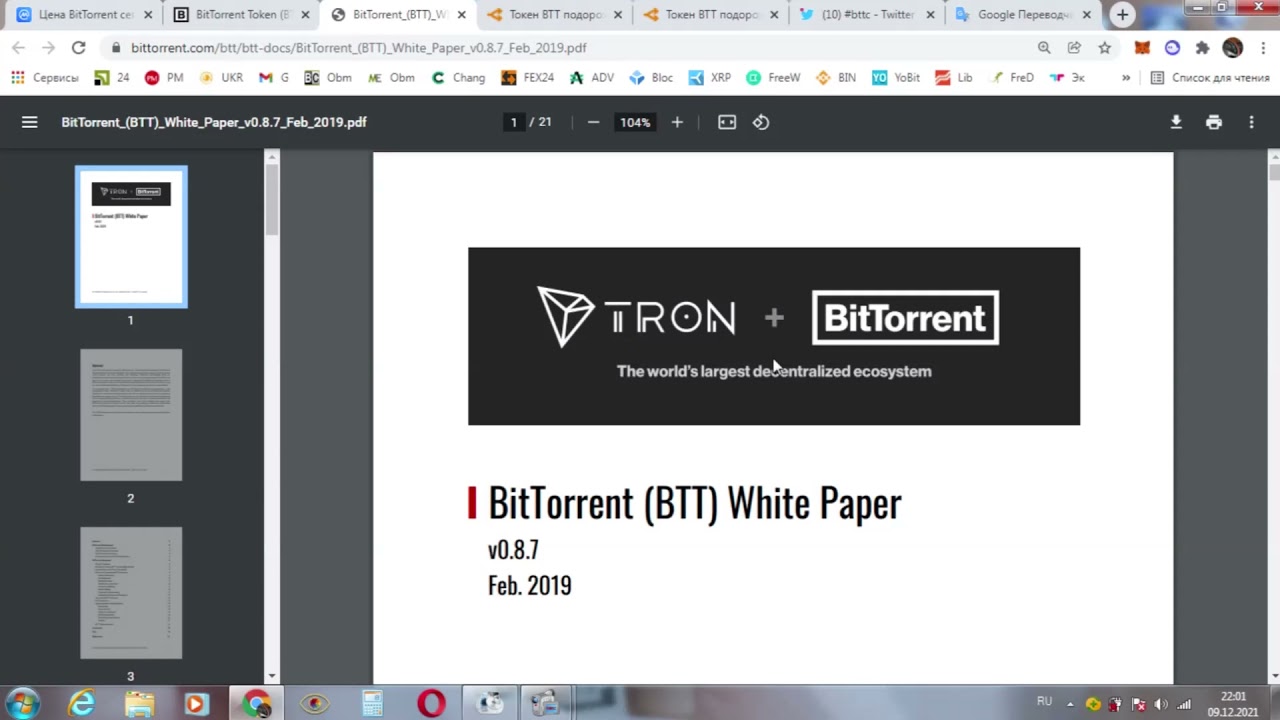Open the 'ADV' bookmark
The image size is (1280, 720).
pos(591,77)
